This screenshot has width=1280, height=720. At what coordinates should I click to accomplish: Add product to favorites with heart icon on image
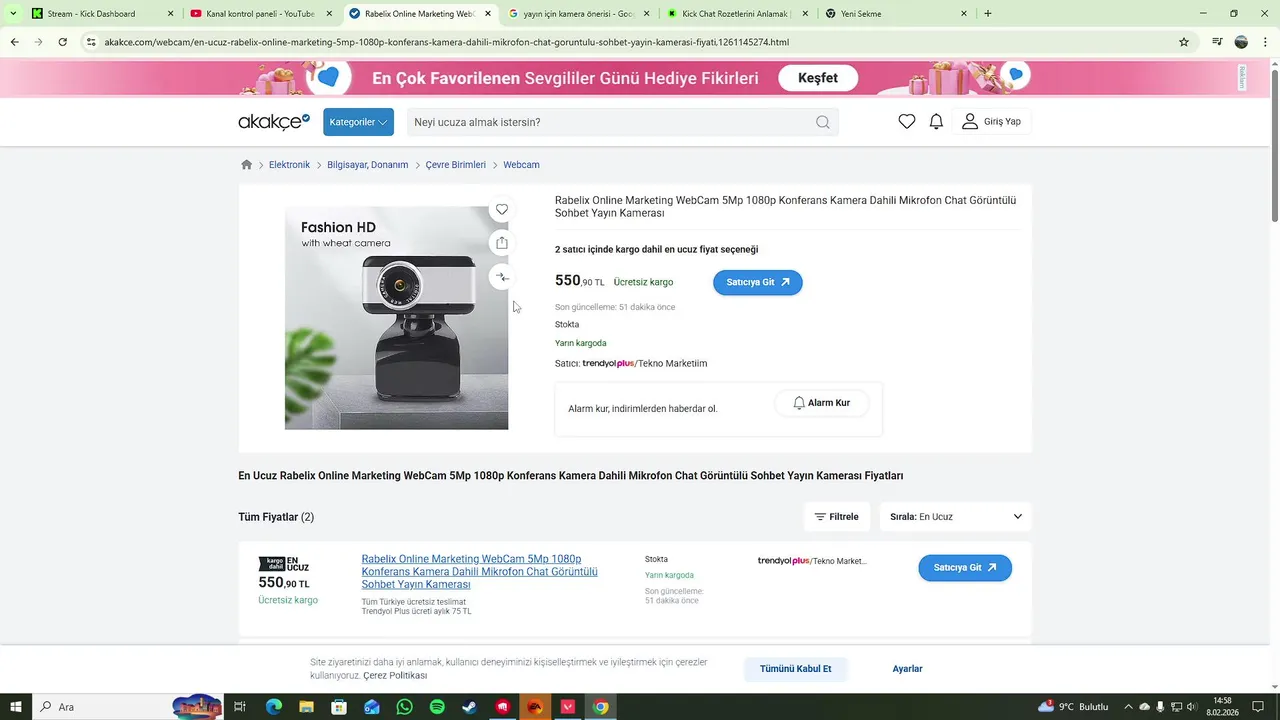[x=502, y=209]
